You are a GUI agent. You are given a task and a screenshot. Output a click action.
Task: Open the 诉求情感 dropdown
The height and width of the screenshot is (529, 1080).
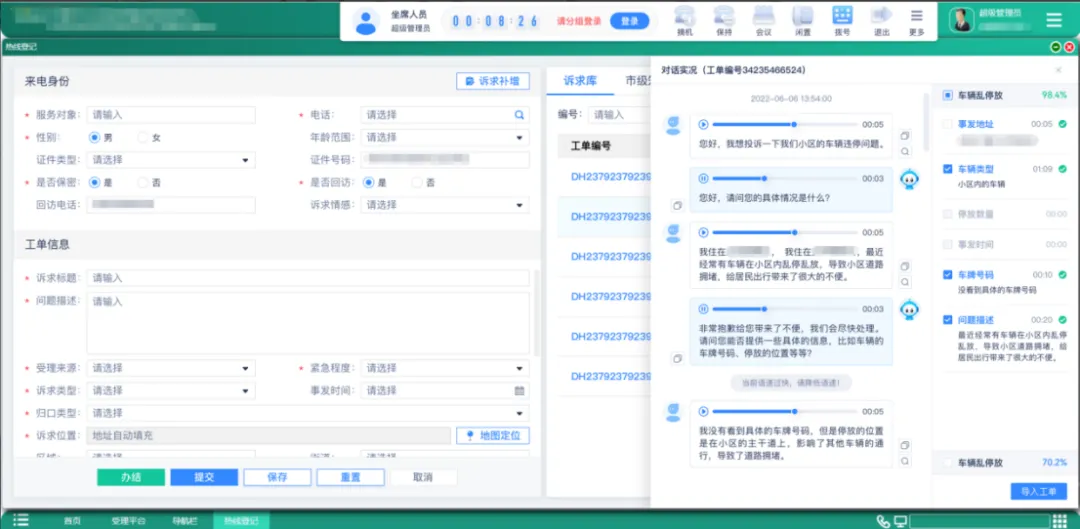click(444, 205)
